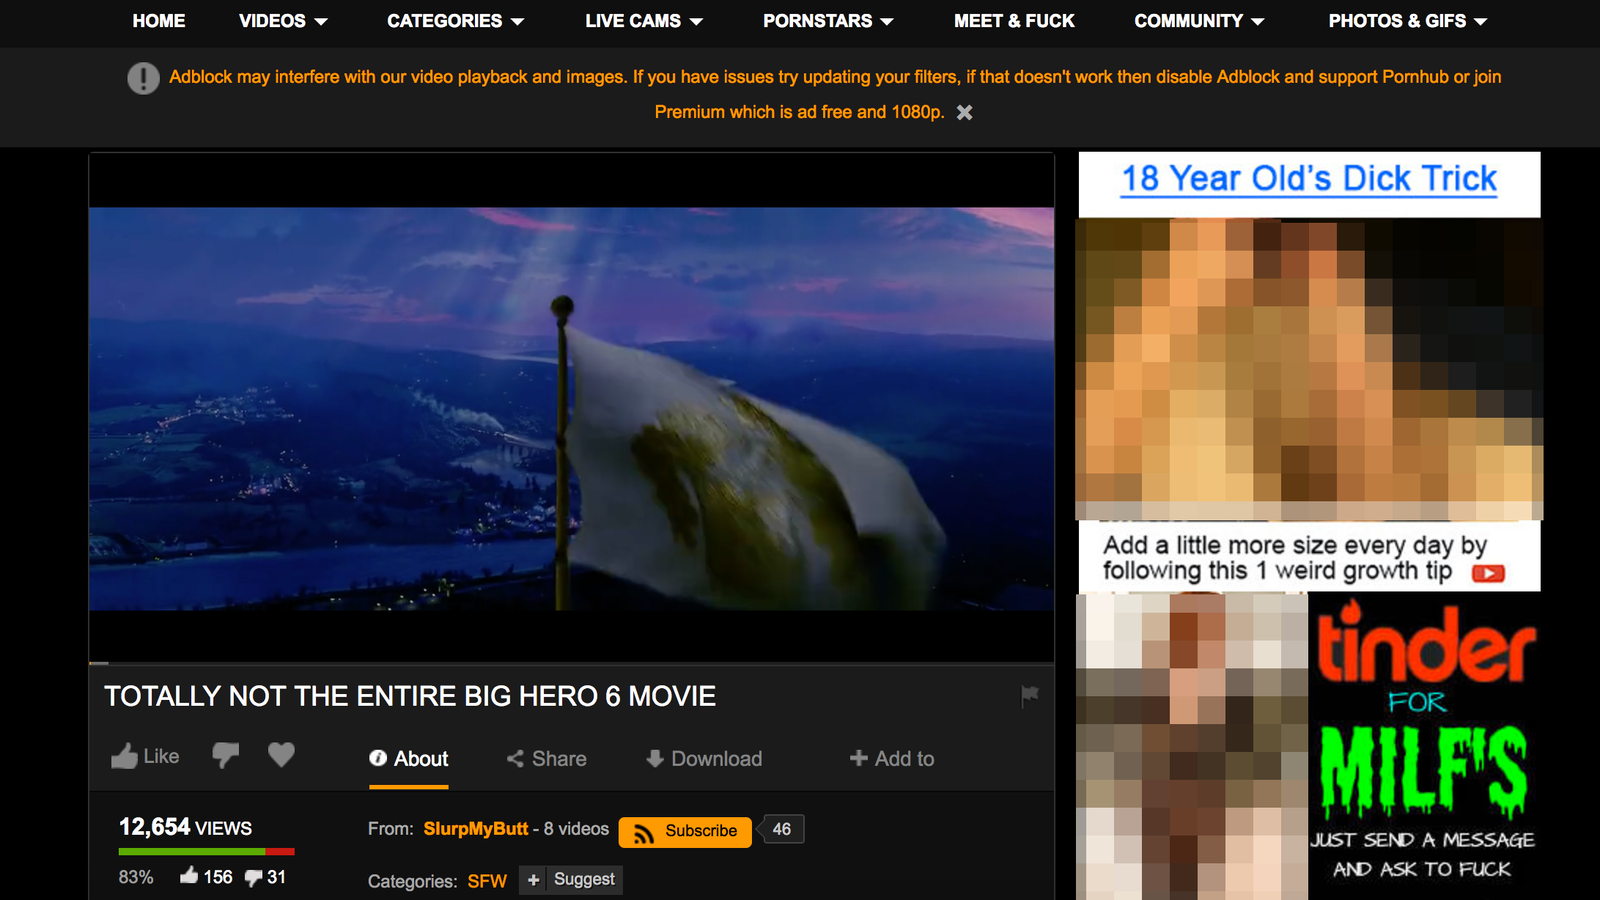Screen dimensions: 1600x900
Task: Open the Share tab
Action: (x=546, y=759)
